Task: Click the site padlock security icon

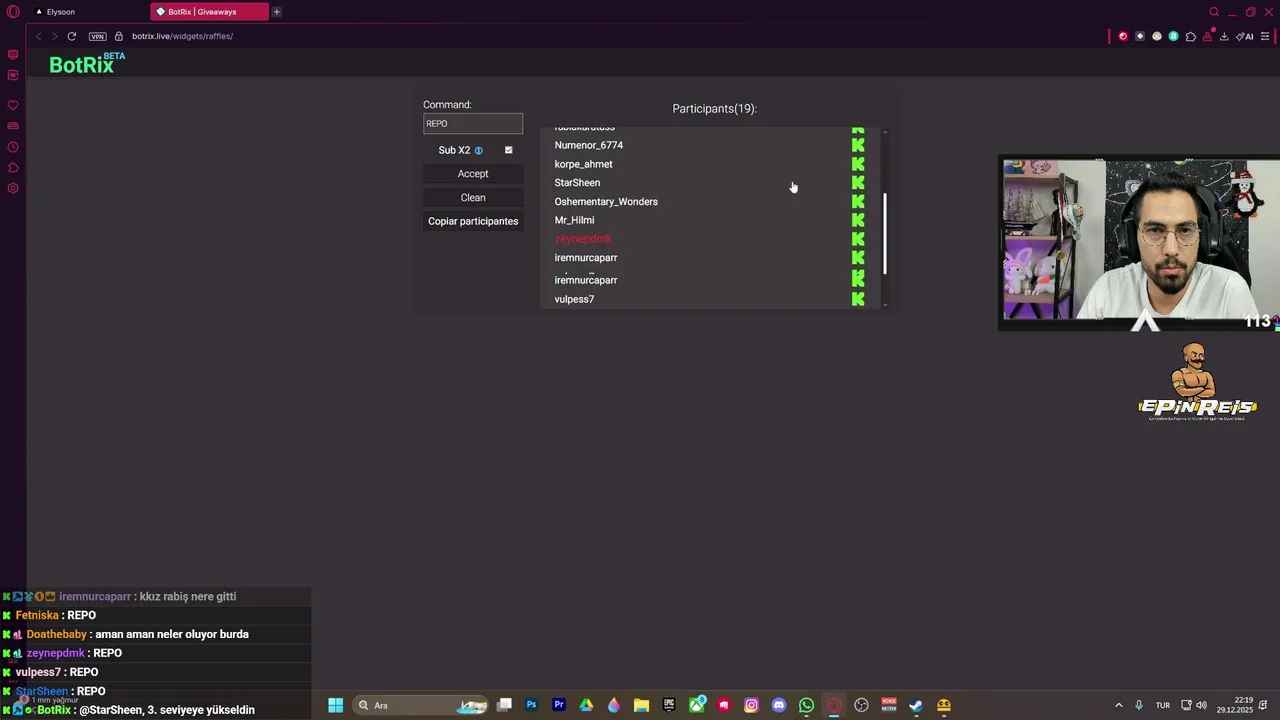Action: (x=119, y=36)
